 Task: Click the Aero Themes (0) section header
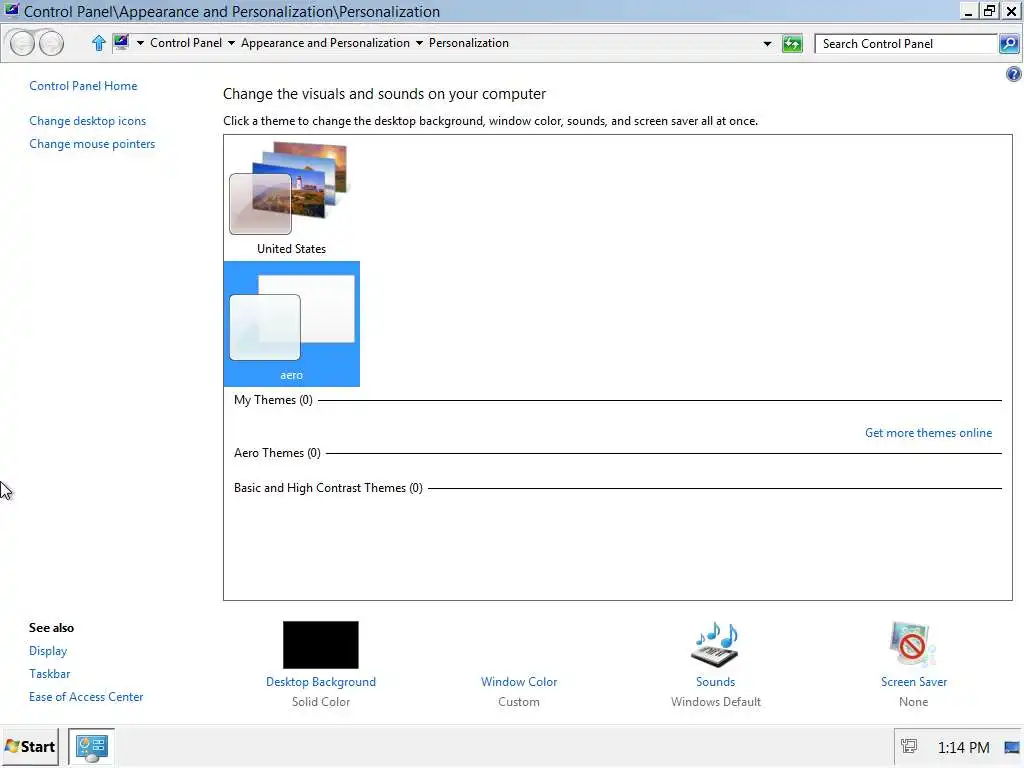[277, 453]
